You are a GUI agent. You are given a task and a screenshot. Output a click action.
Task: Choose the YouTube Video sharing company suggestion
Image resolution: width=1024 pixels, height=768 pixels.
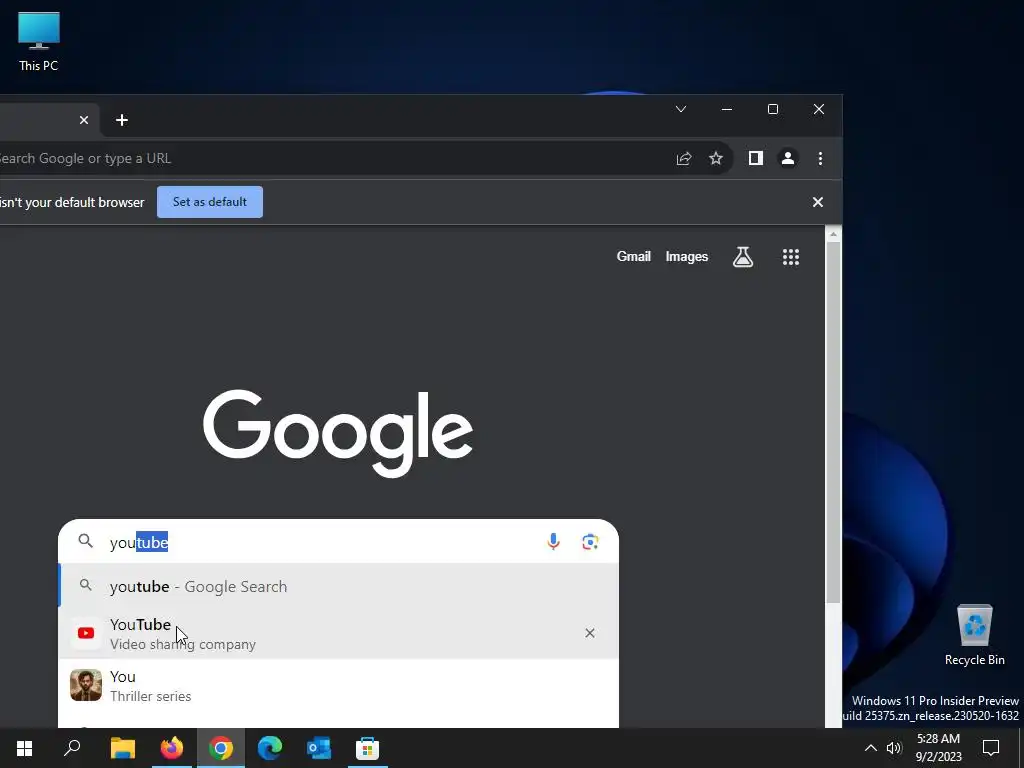coord(338,633)
